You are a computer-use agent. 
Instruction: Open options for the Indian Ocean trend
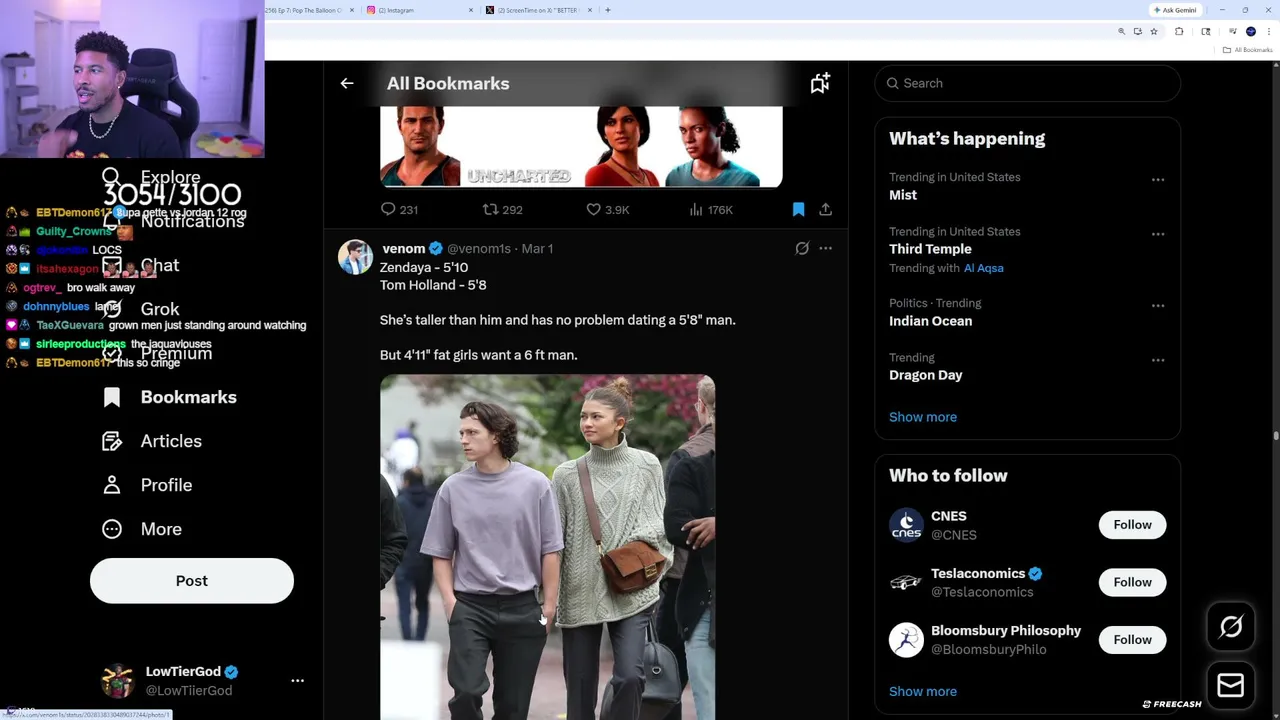point(1158,306)
